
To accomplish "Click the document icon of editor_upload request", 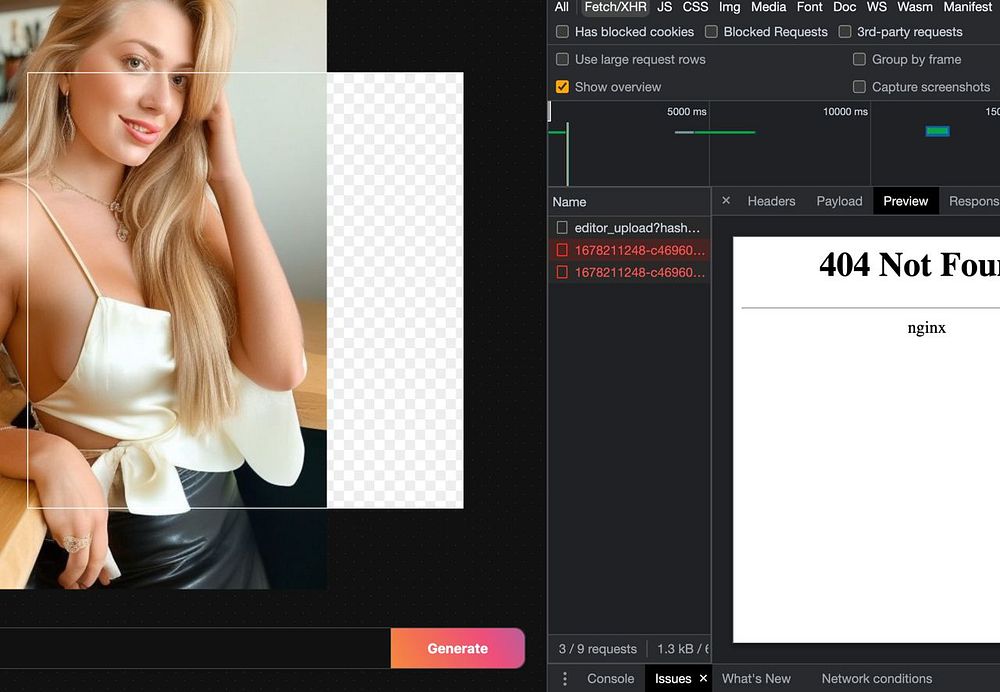I will (x=562, y=228).
